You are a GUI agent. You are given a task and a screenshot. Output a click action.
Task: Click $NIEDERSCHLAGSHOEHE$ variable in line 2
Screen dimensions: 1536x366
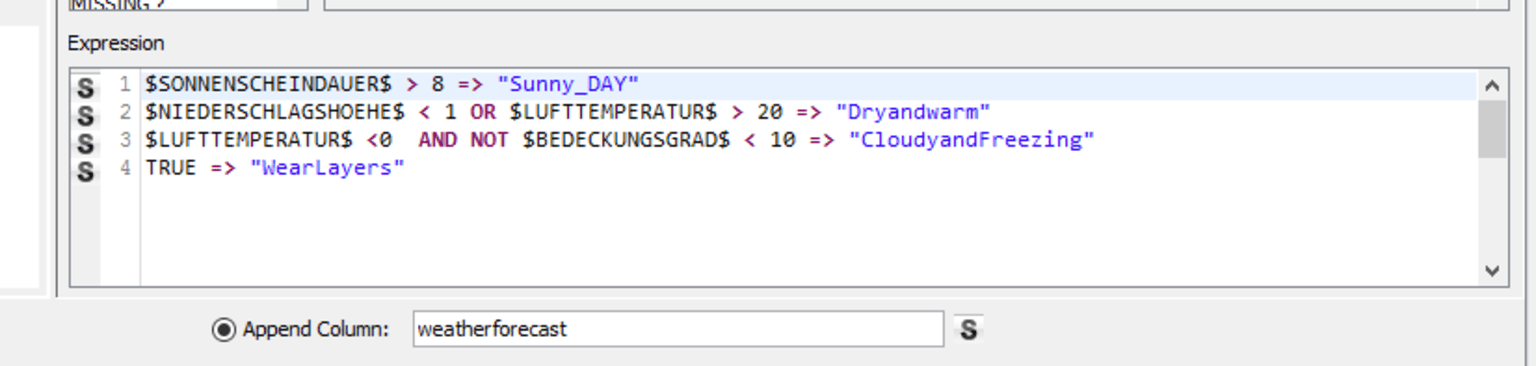(x=275, y=112)
